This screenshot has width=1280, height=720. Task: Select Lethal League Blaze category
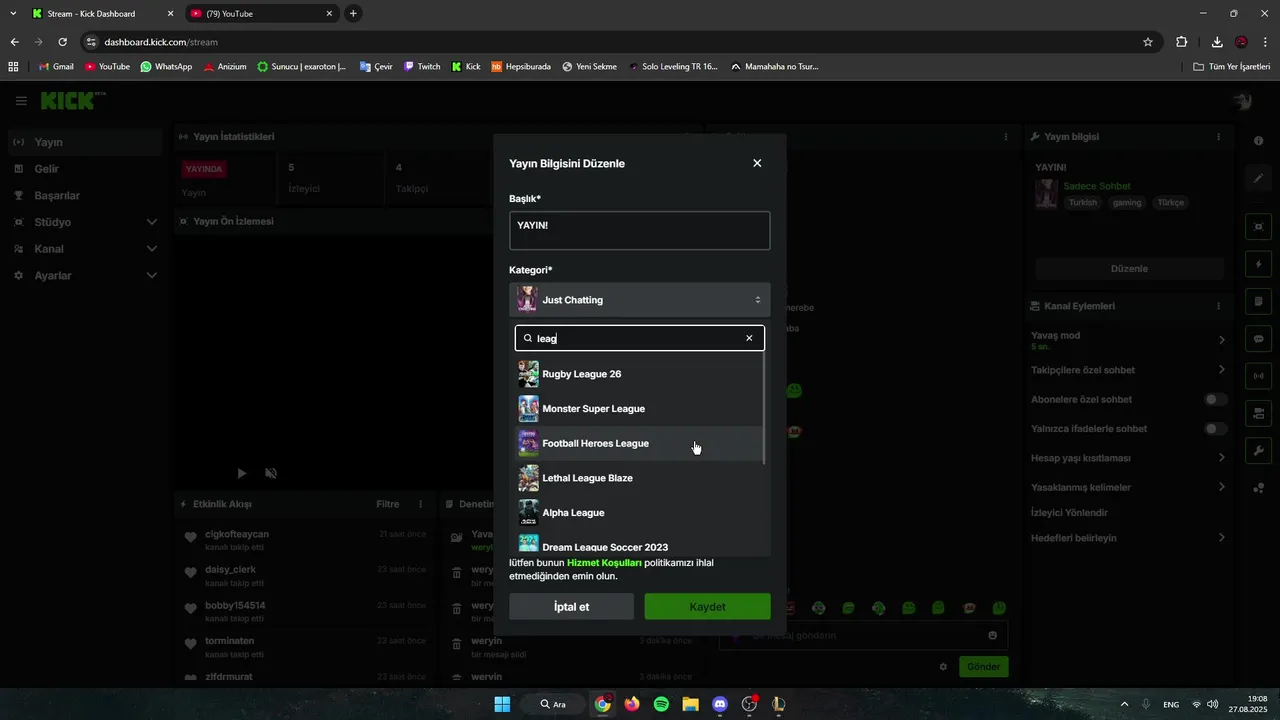click(x=639, y=478)
